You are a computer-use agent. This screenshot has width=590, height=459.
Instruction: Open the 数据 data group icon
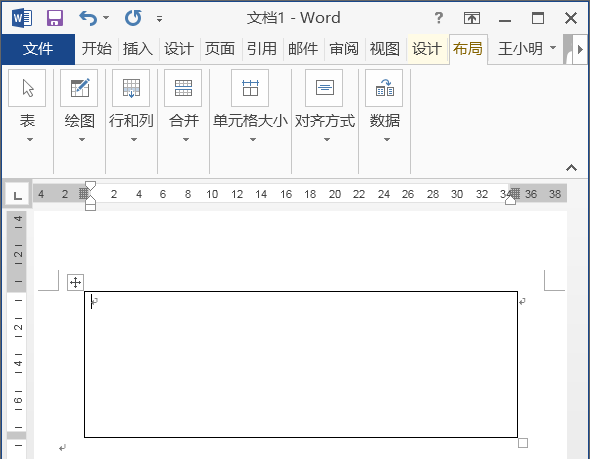384,88
